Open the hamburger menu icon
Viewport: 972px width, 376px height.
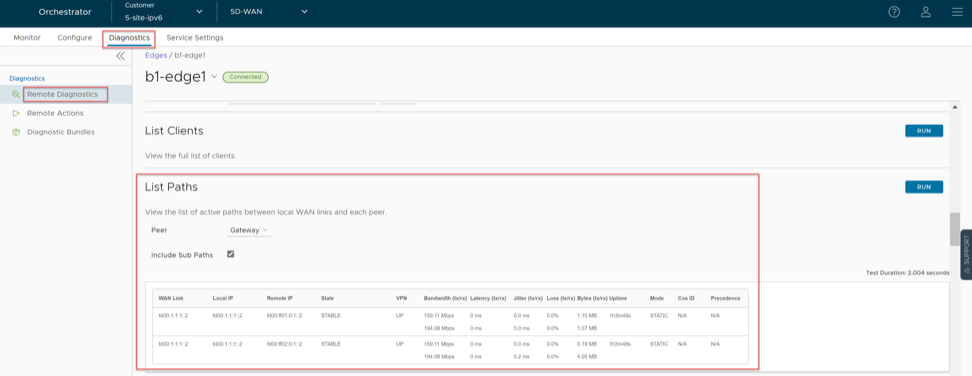pos(957,12)
